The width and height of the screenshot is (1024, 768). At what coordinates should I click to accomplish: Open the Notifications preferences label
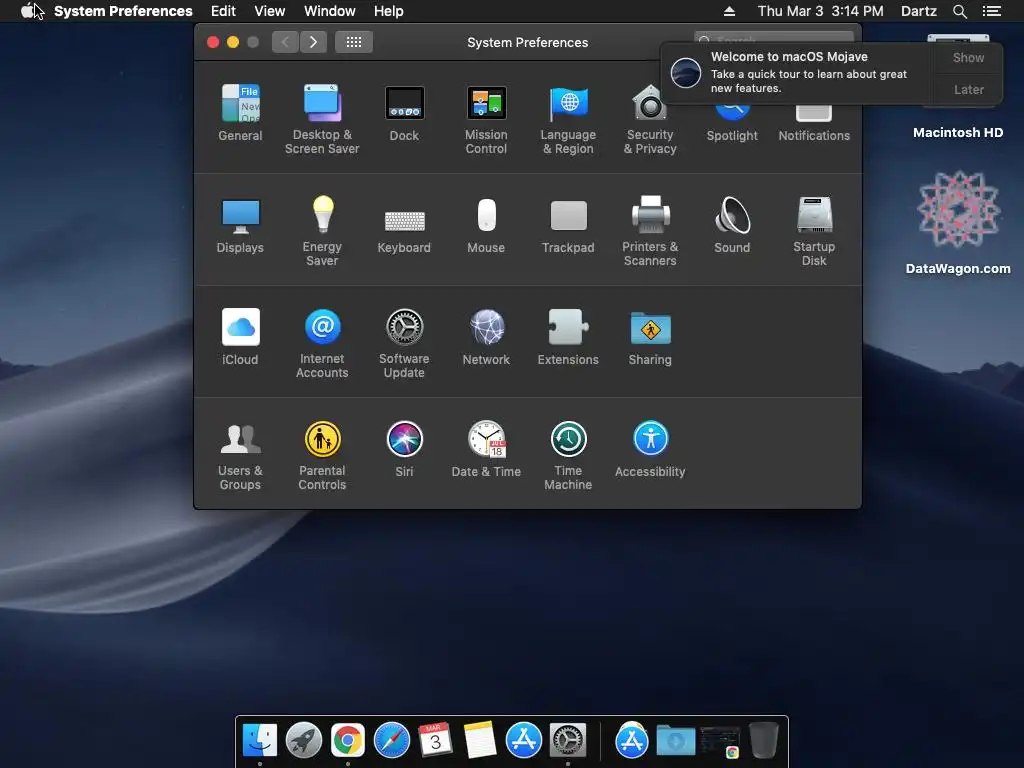coord(814,136)
